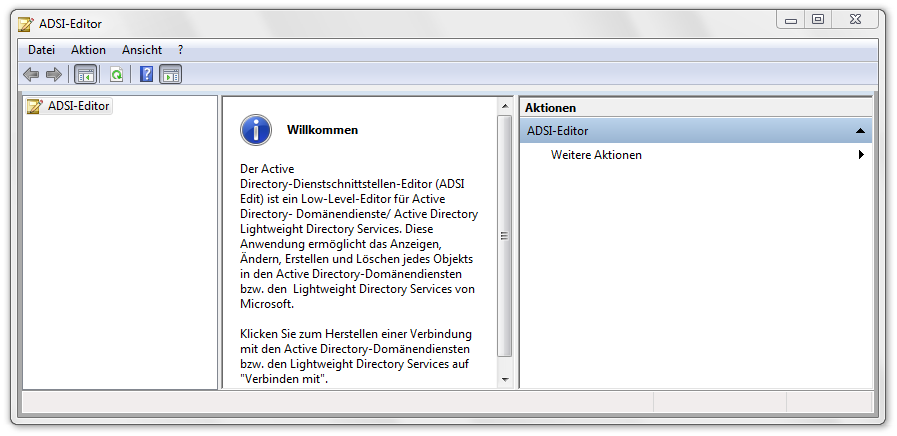Open Help via the blue question mark icon
Viewport: 897px width, 436px height.
146,74
